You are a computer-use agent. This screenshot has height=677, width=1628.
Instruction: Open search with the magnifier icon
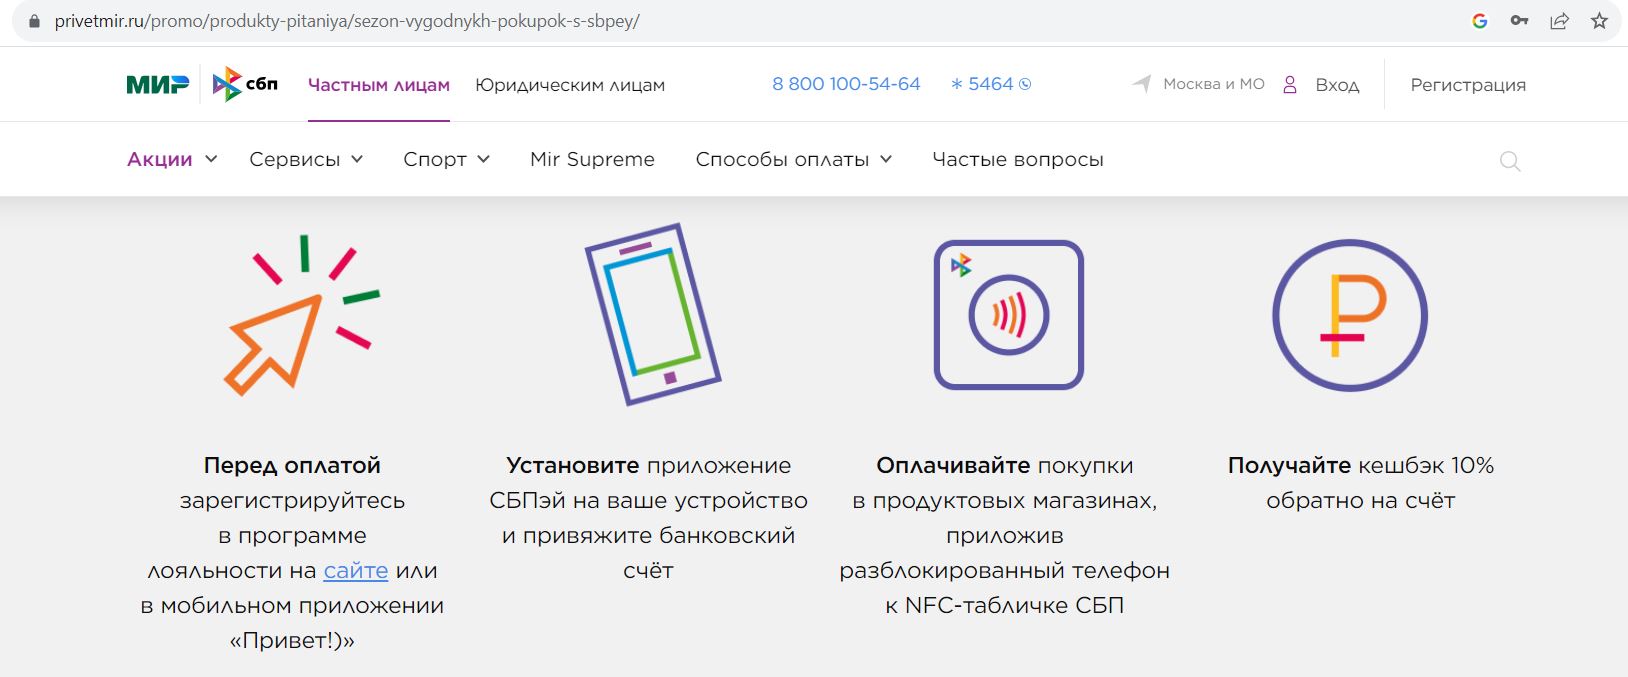[x=1510, y=161]
